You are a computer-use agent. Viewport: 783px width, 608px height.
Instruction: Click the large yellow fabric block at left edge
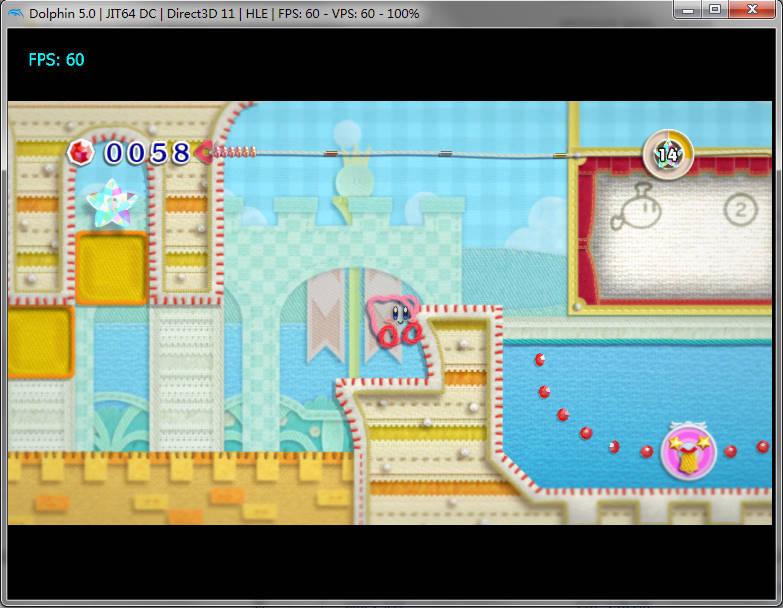[40, 342]
